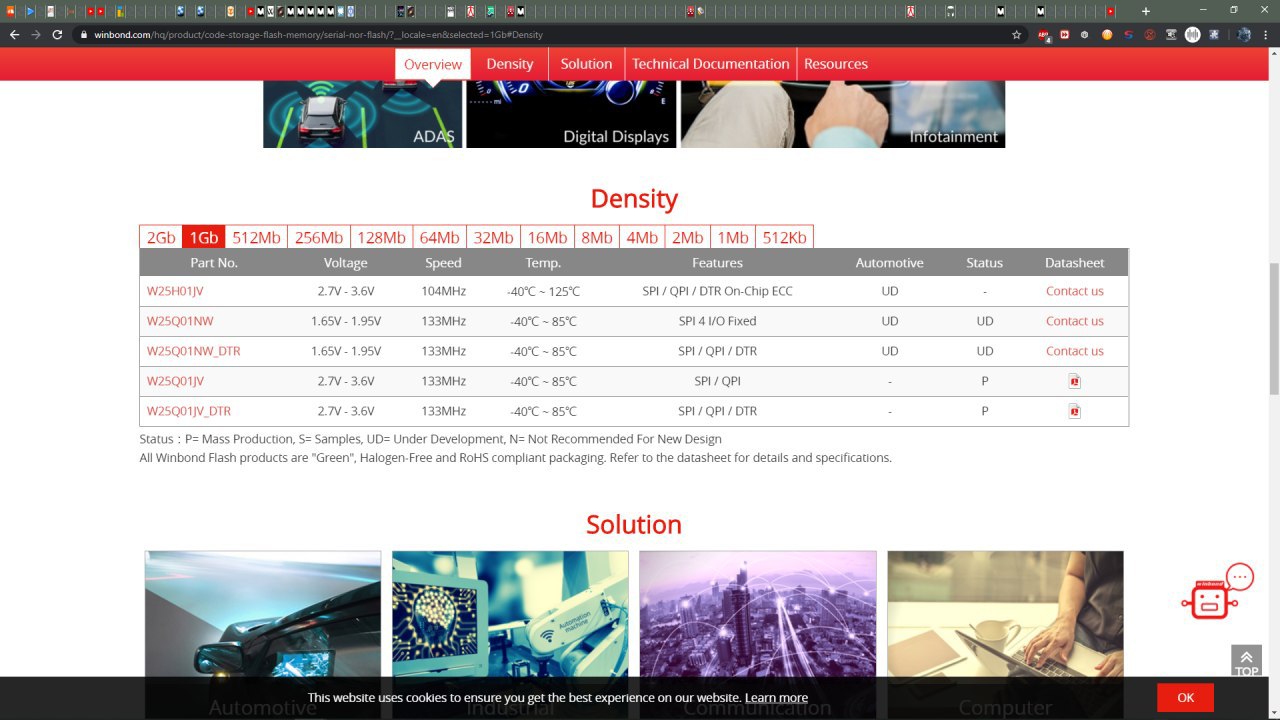Select the 128Mb density tab
1280x720 pixels.
pos(382,237)
